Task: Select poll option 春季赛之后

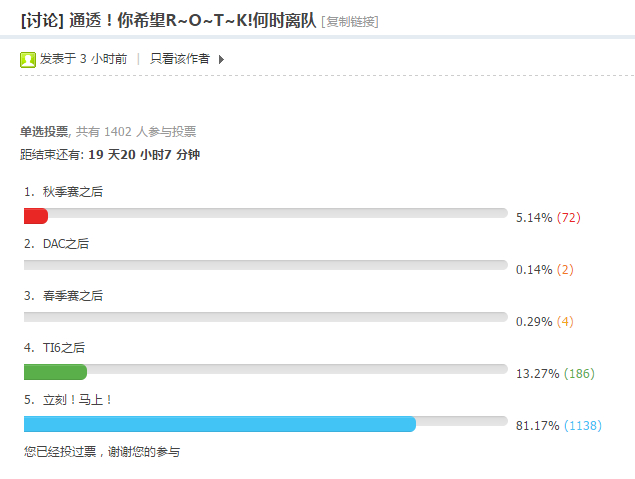Action: tap(72, 295)
